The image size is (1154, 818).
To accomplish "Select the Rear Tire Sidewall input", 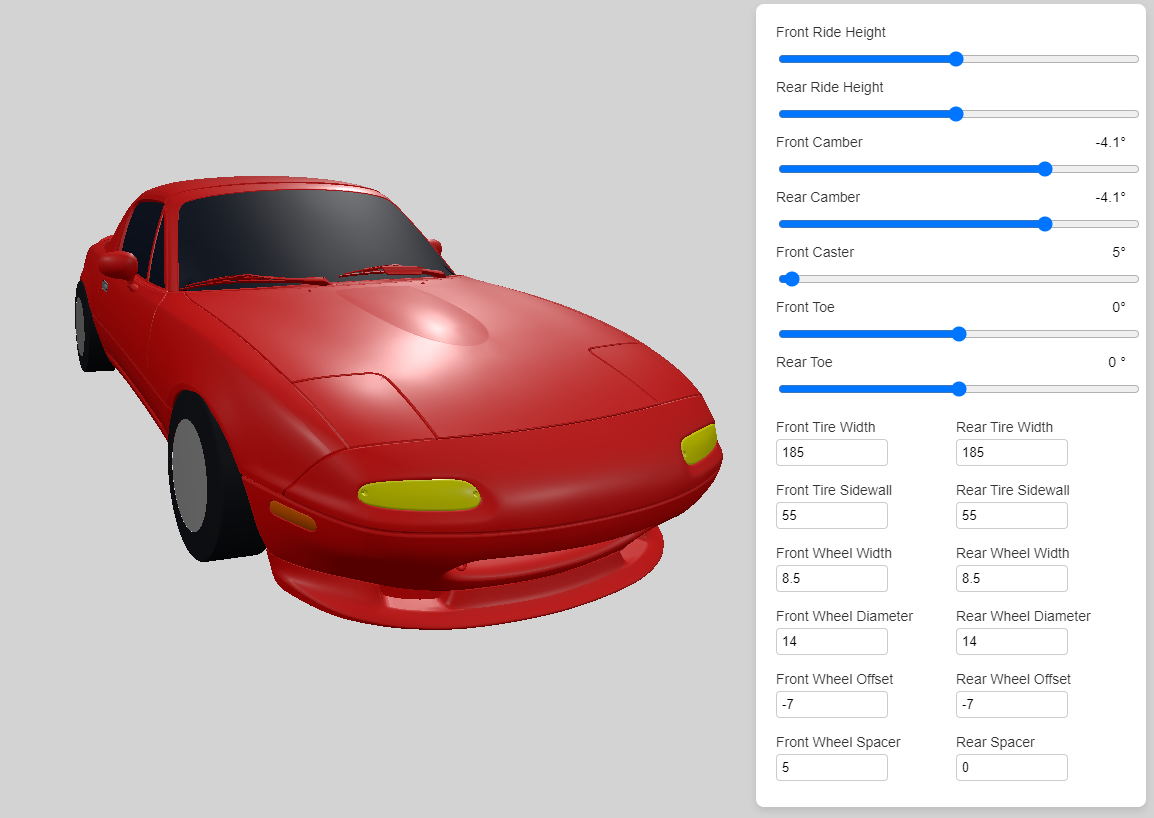I will coord(1011,516).
